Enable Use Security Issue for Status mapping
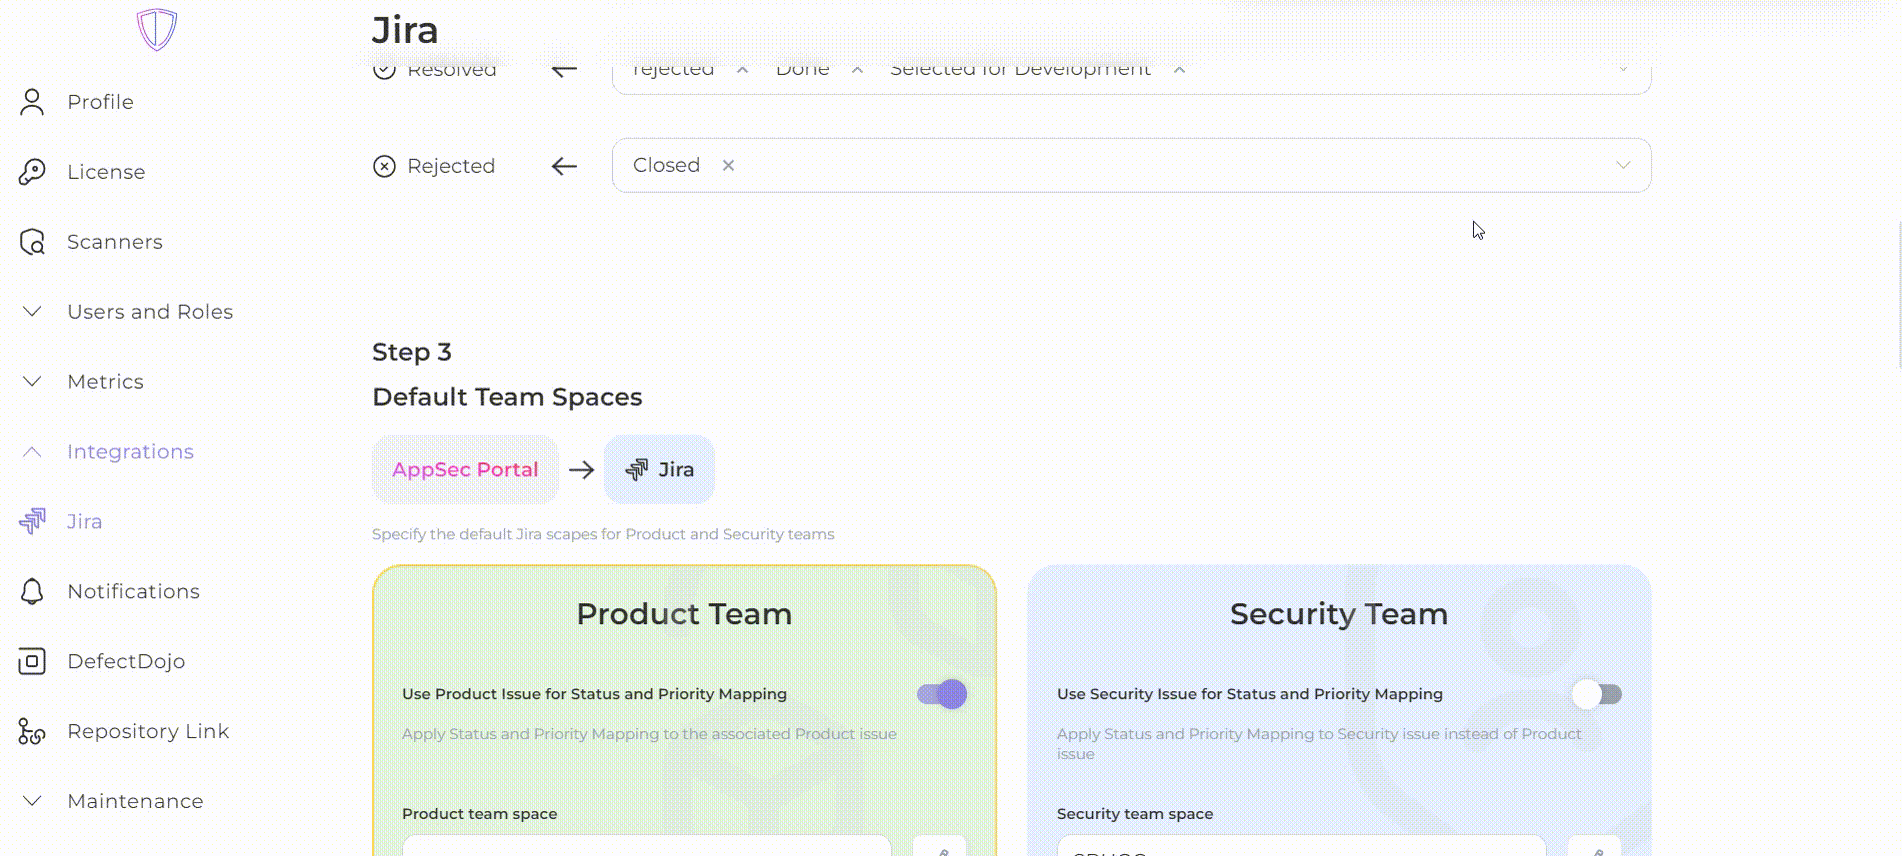 click(x=1596, y=694)
